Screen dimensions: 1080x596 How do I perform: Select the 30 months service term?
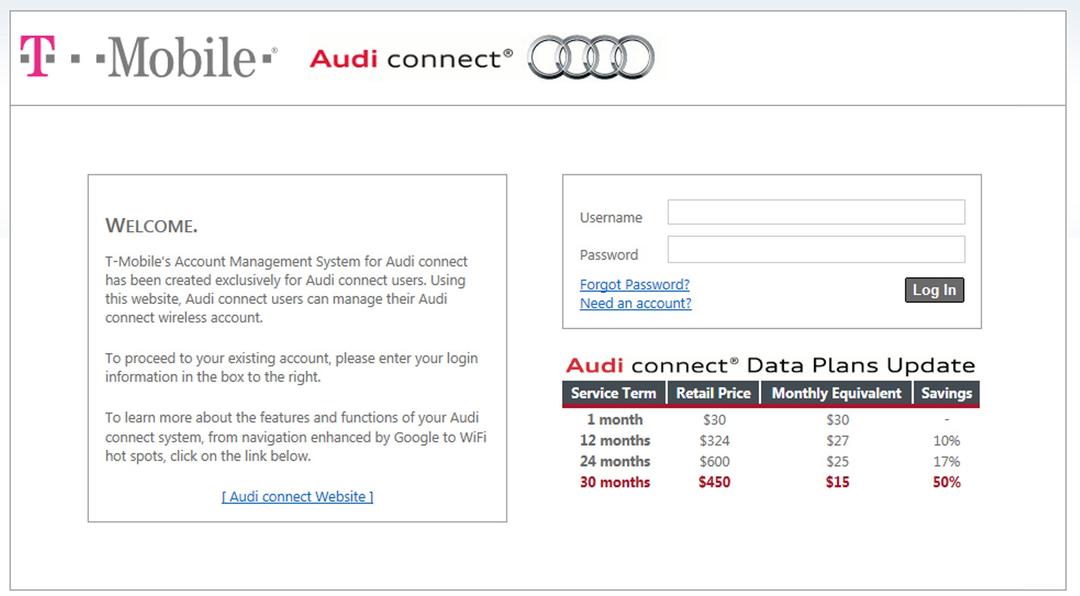point(614,482)
